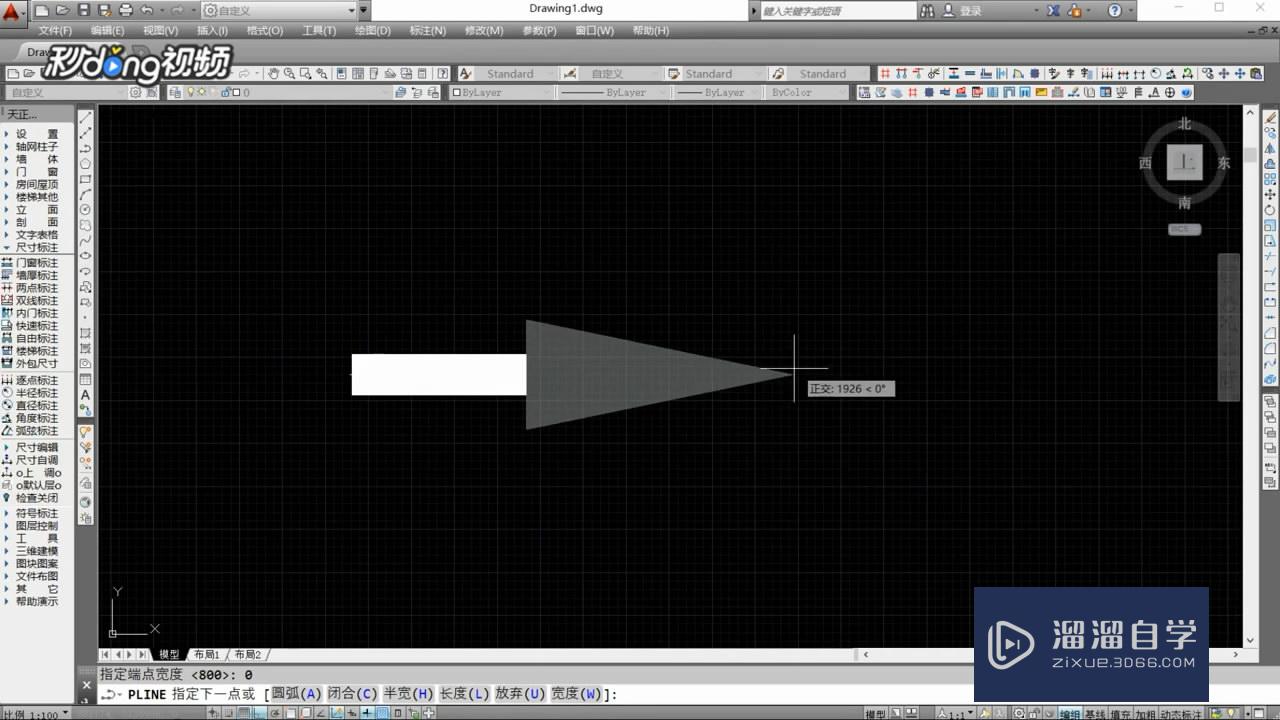Select the Line draw tool
The height and width of the screenshot is (720, 1280).
[x=86, y=117]
